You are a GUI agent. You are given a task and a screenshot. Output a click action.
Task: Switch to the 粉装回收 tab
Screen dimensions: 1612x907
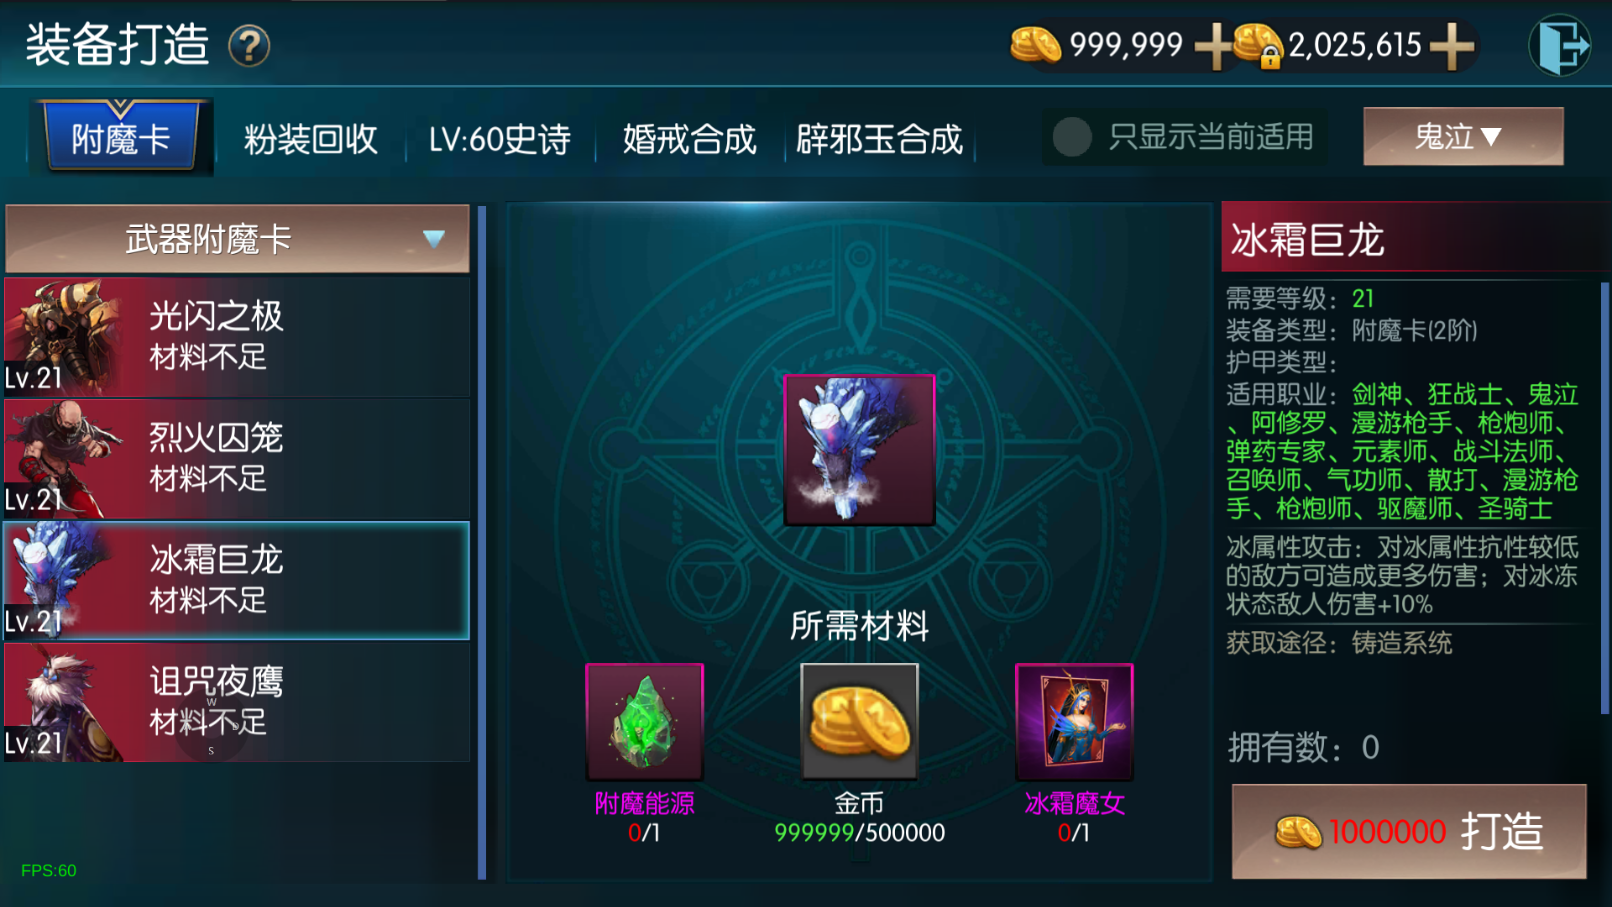(311, 139)
